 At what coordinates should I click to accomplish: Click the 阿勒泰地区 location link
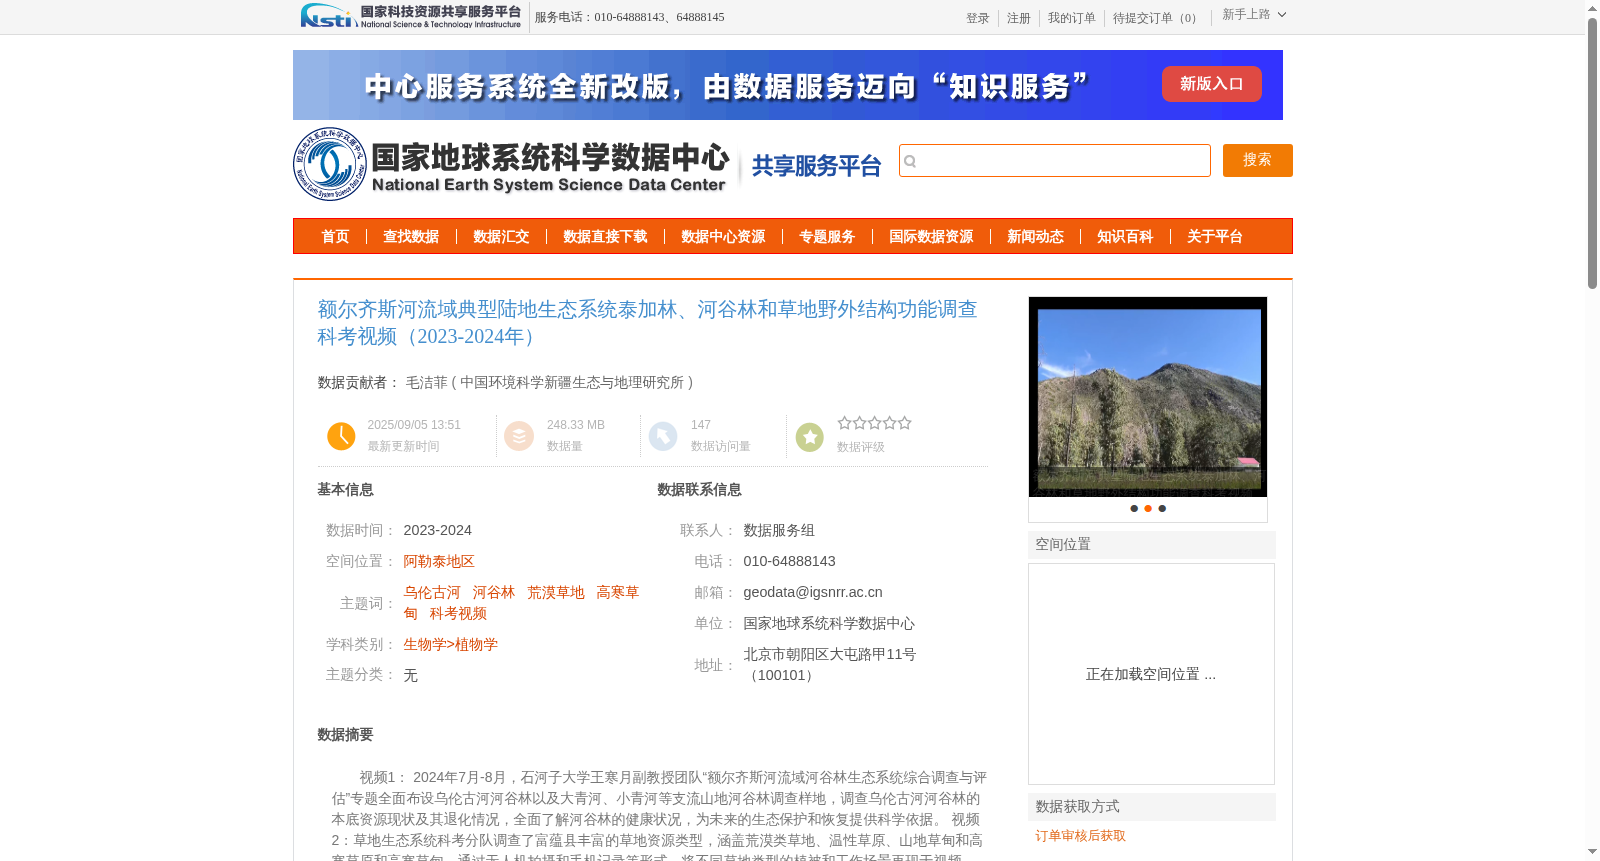click(439, 561)
